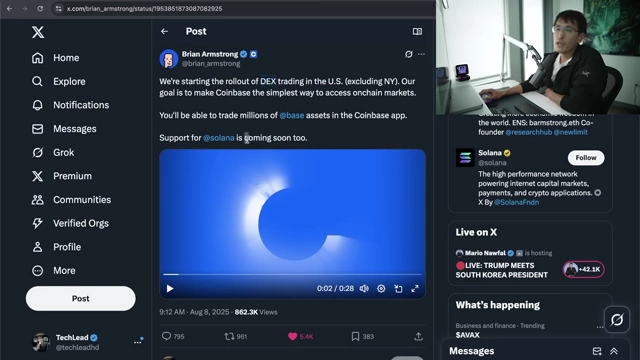Click the DEX link in the post text
Viewport: 640px width, 360px height.
(x=268, y=81)
